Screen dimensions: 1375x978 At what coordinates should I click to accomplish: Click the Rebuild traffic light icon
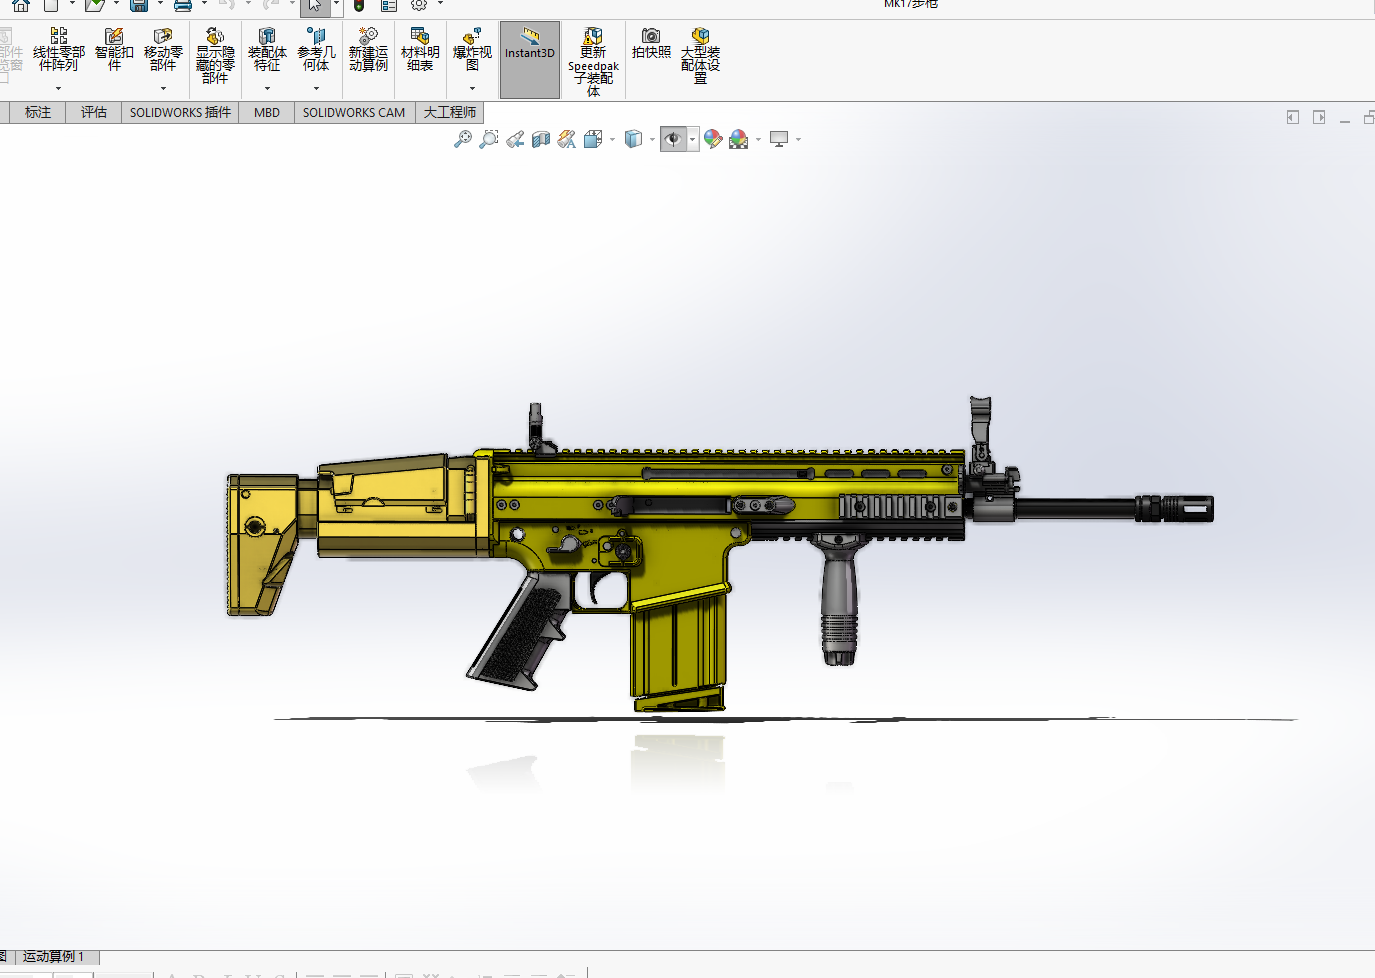click(x=359, y=5)
